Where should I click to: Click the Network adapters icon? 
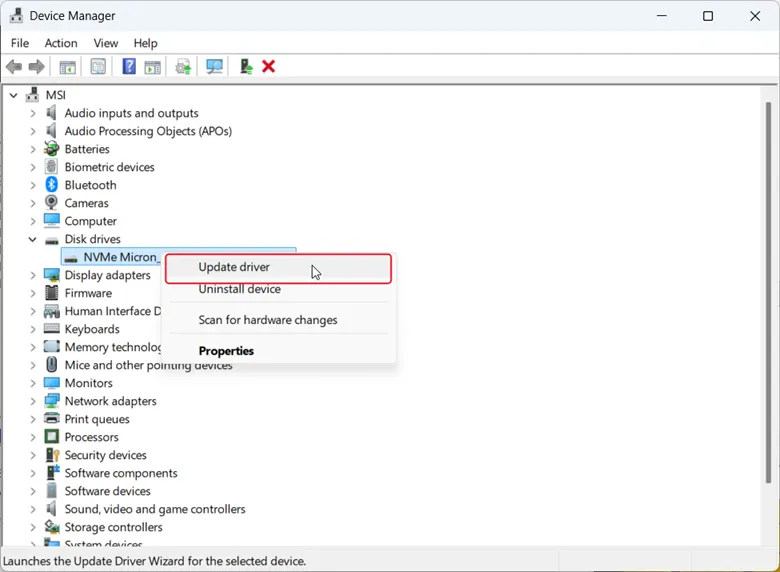51,400
